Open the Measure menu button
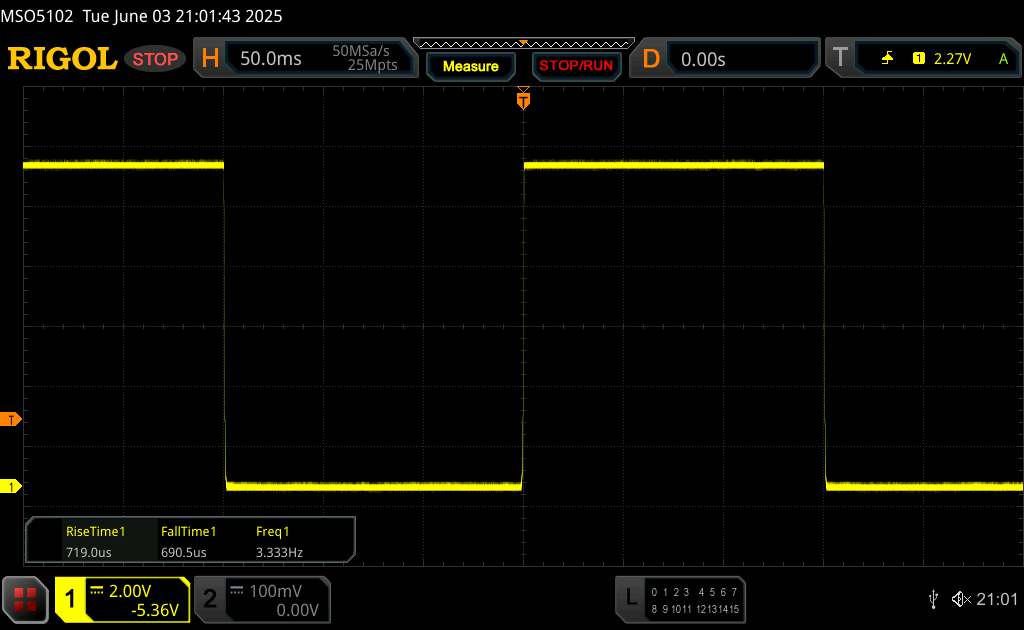This screenshot has width=1024, height=630. coord(470,66)
